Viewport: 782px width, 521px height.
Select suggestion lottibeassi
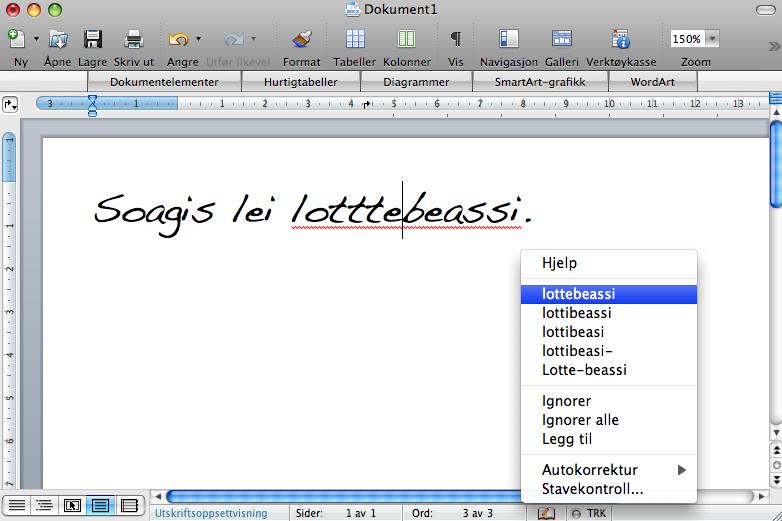pyautogui.click(x=608, y=313)
